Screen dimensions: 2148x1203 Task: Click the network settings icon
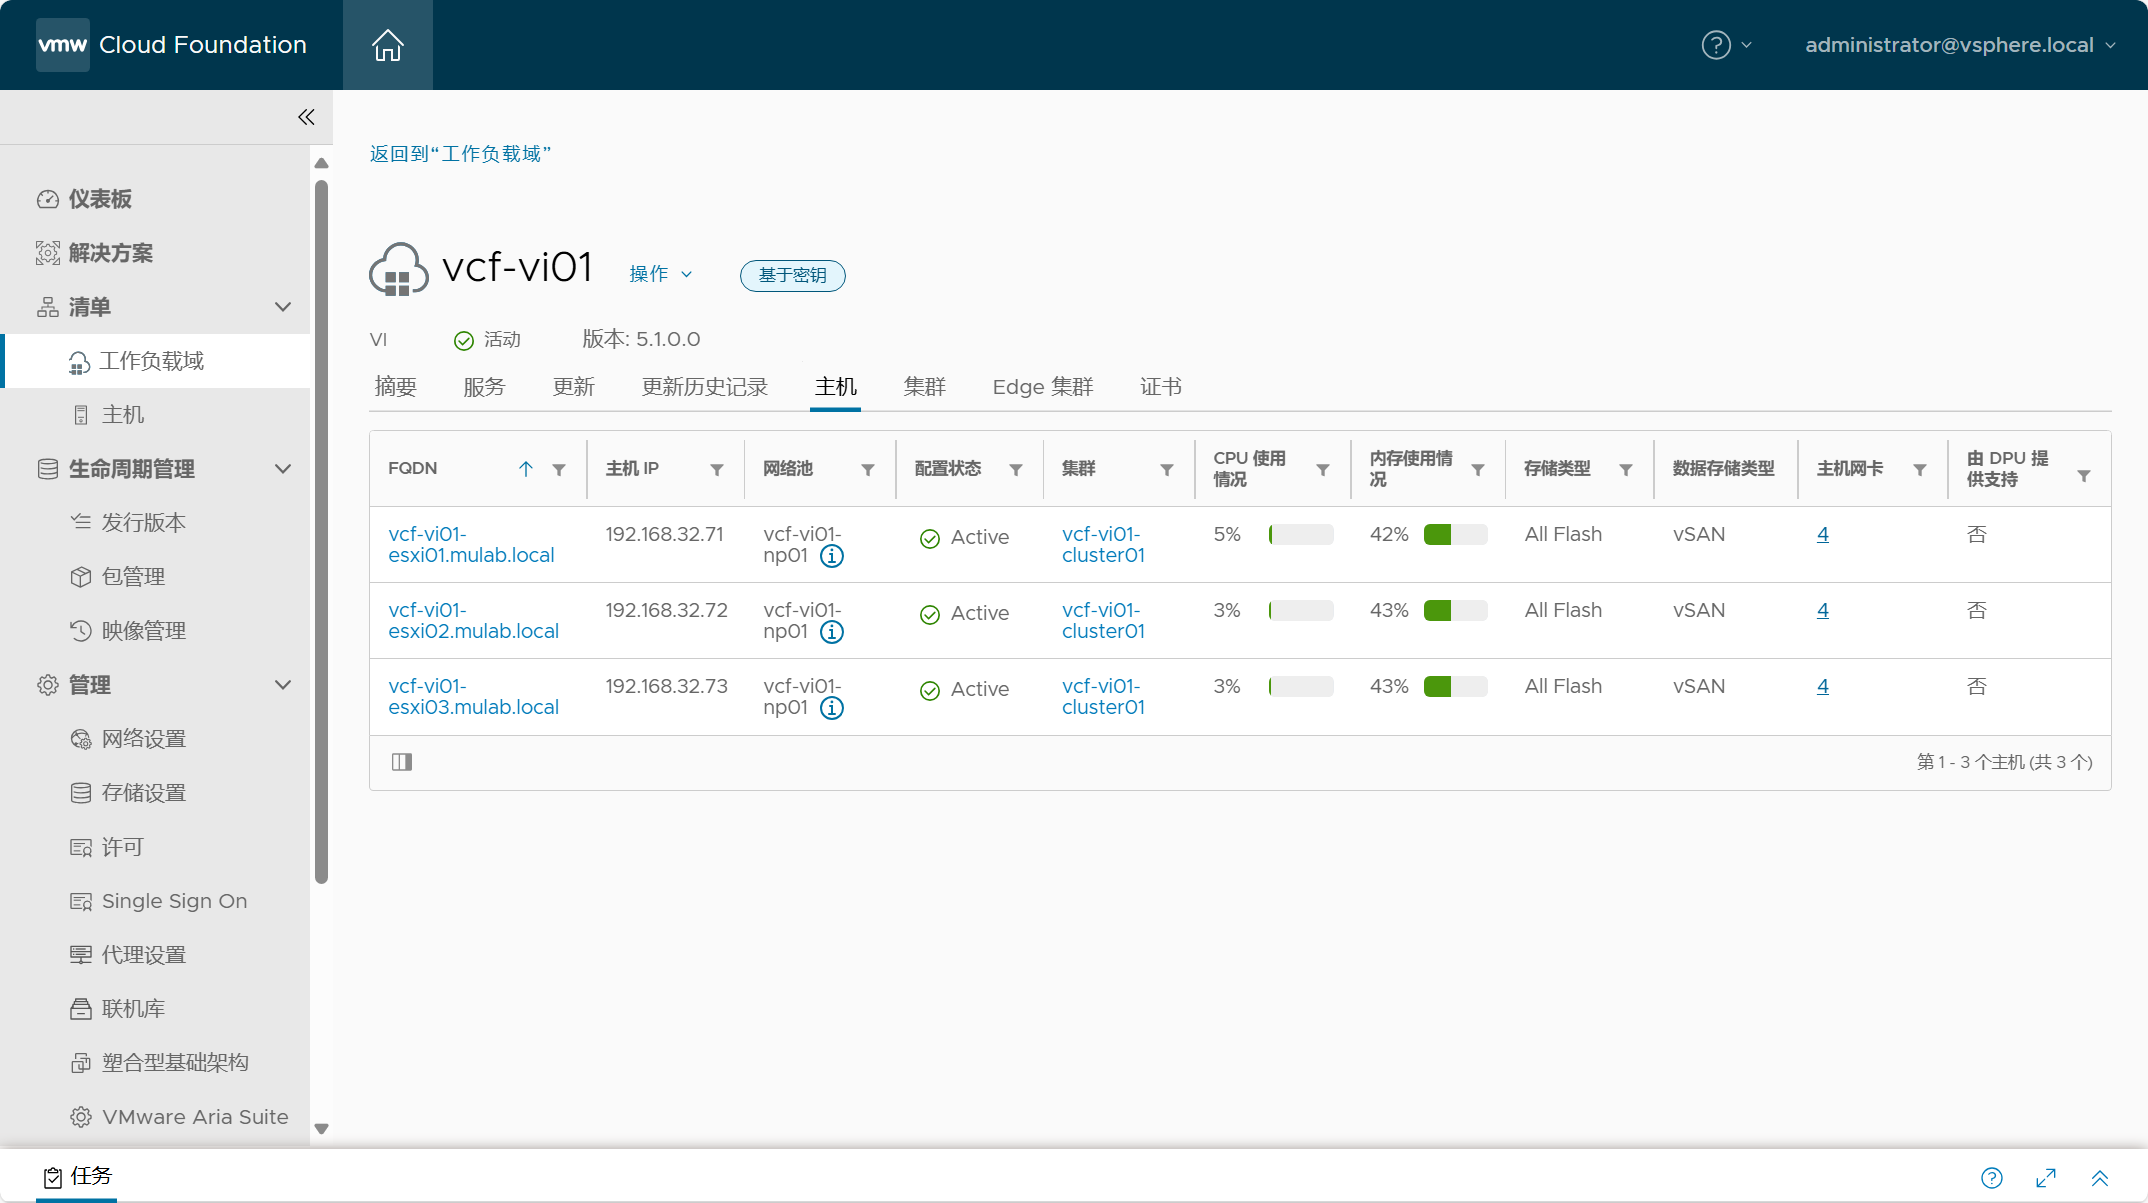coord(81,738)
